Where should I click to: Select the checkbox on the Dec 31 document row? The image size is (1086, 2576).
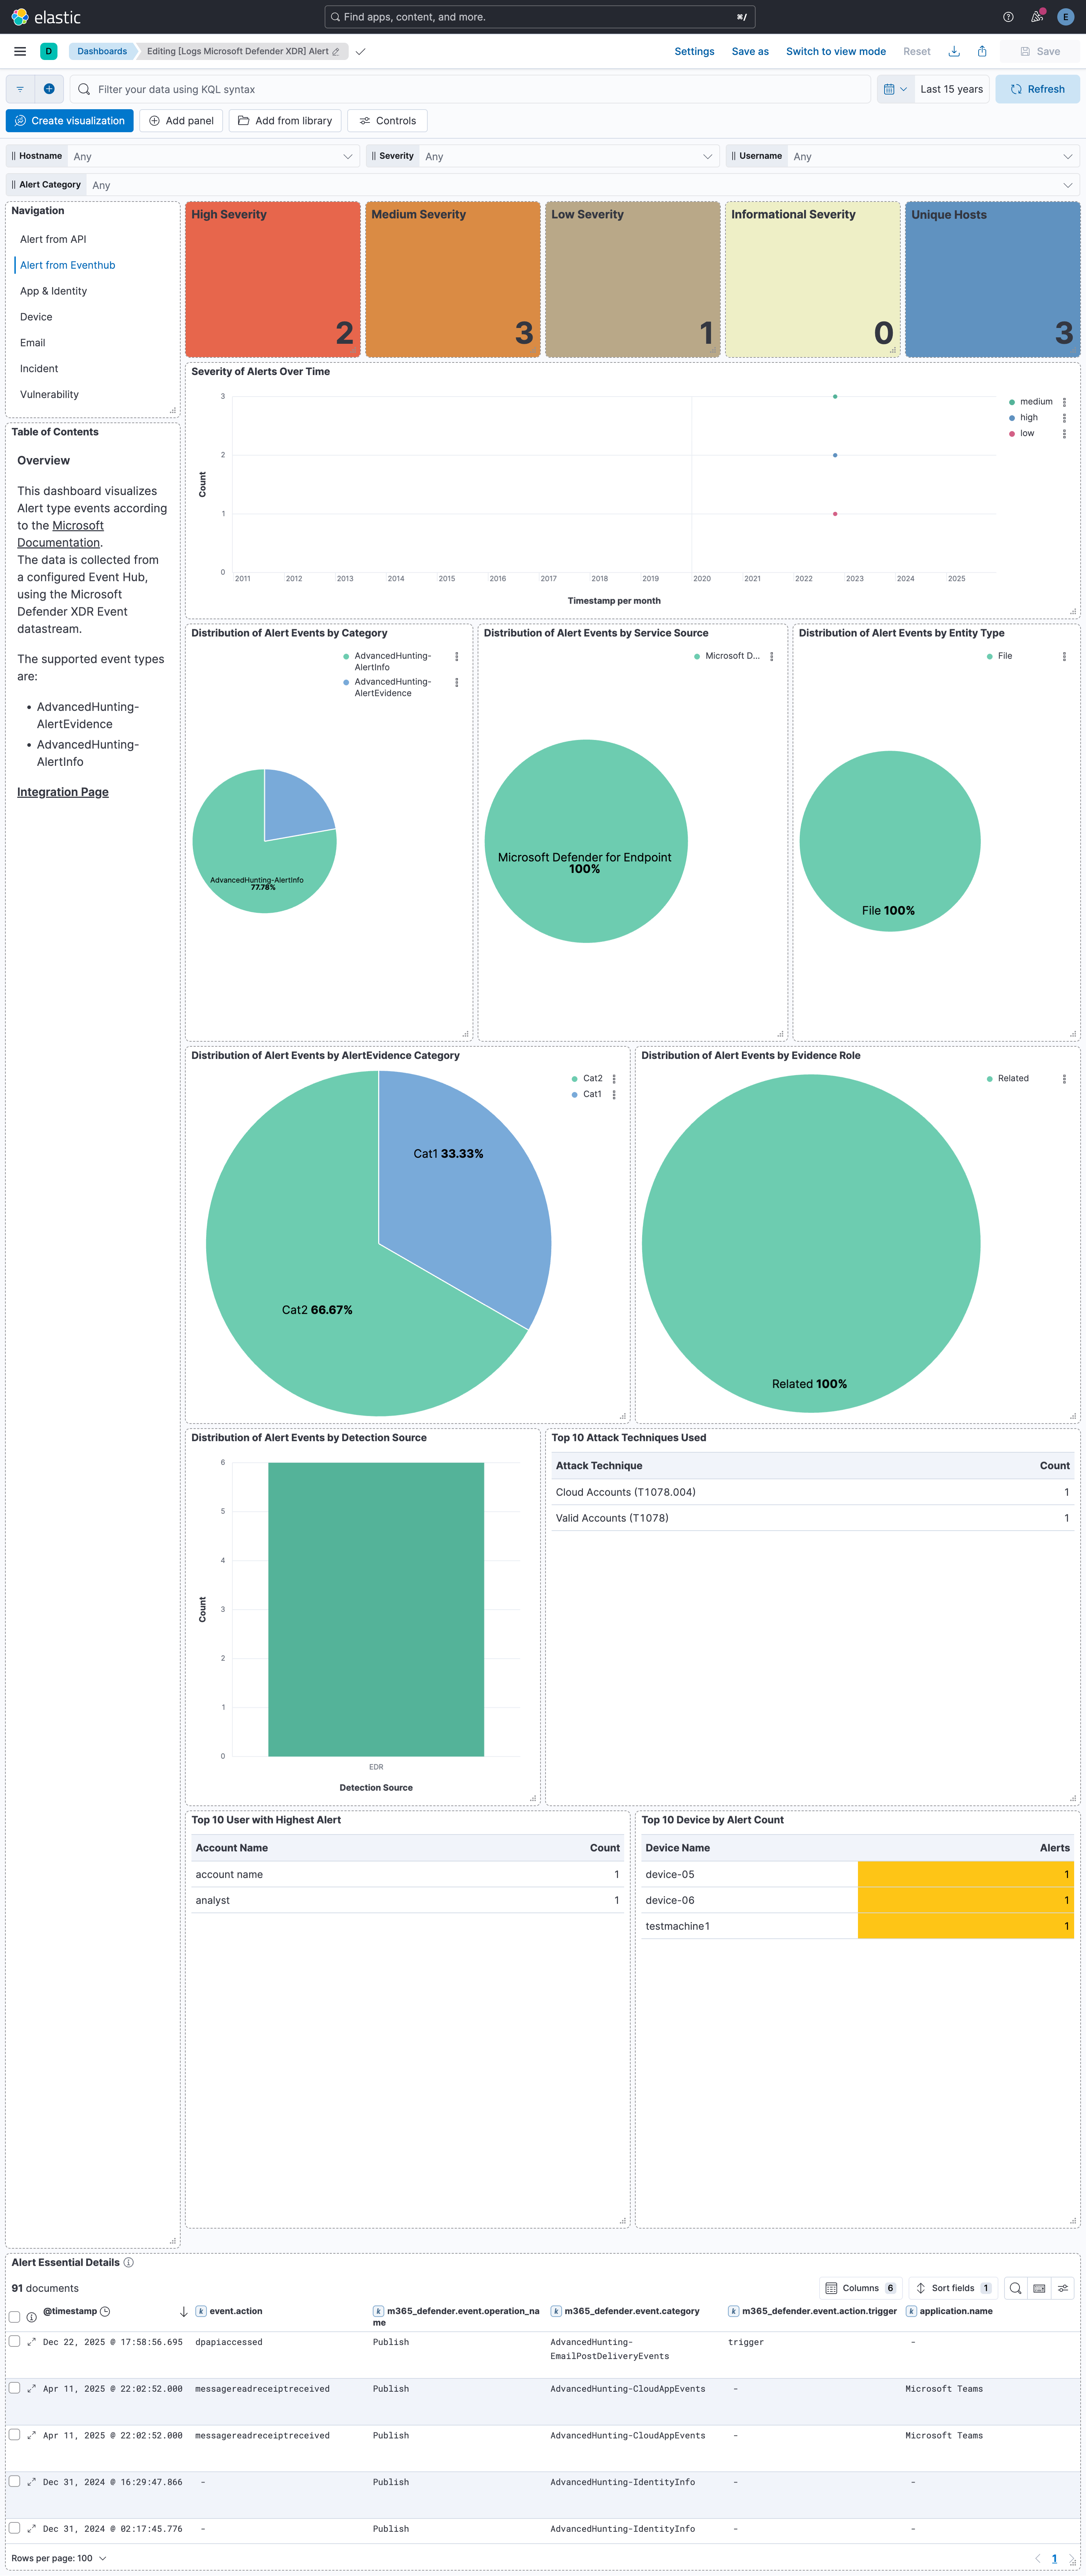pyautogui.click(x=14, y=2482)
